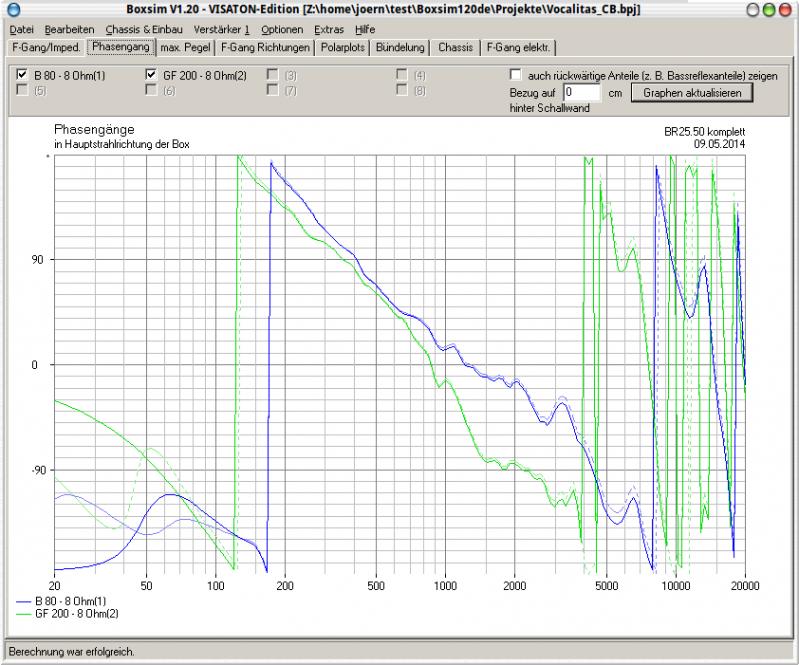Open the Datei menu

(21, 30)
